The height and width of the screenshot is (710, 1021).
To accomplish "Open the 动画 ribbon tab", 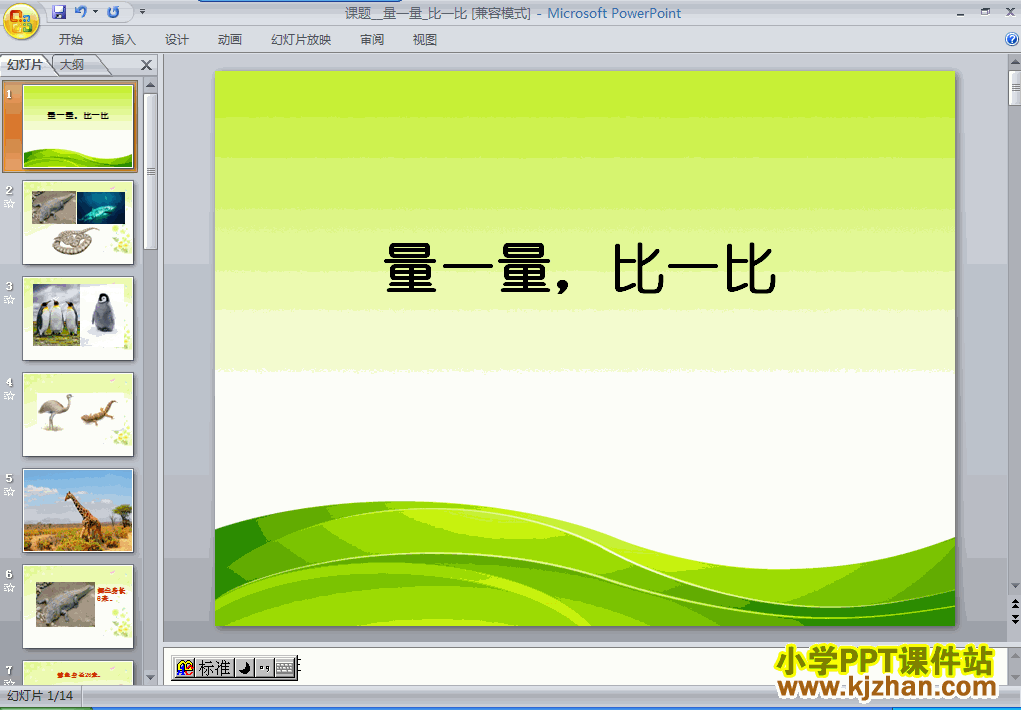I will (230, 40).
